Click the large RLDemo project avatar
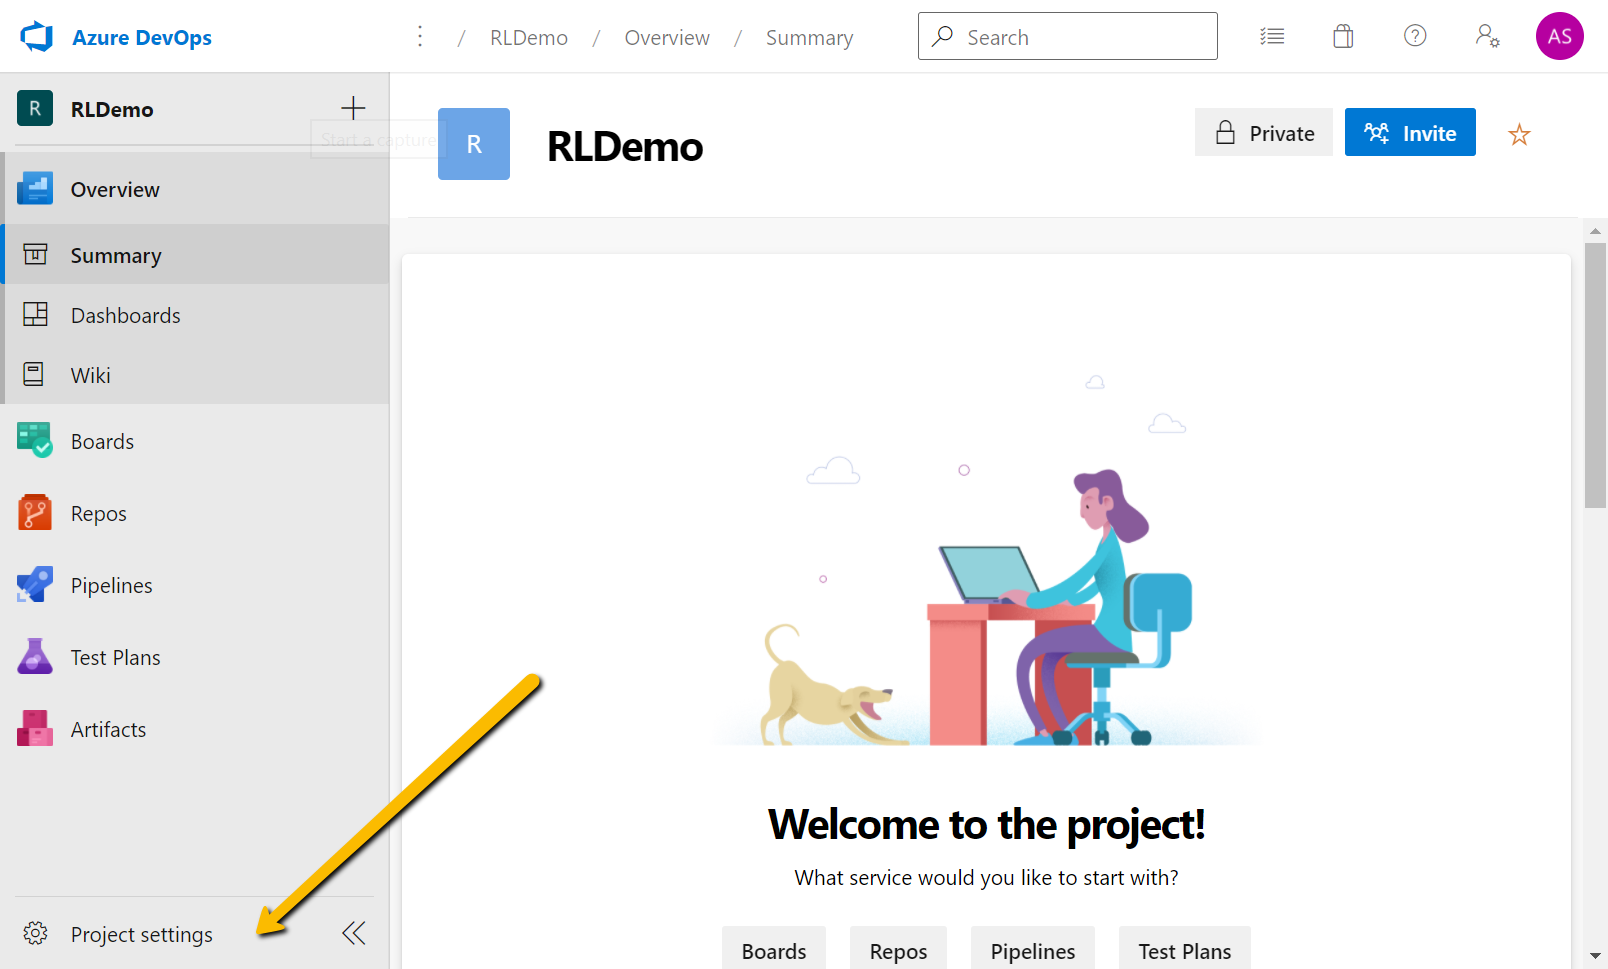The width and height of the screenshot is (1608, 969). [x=474, y=144]
